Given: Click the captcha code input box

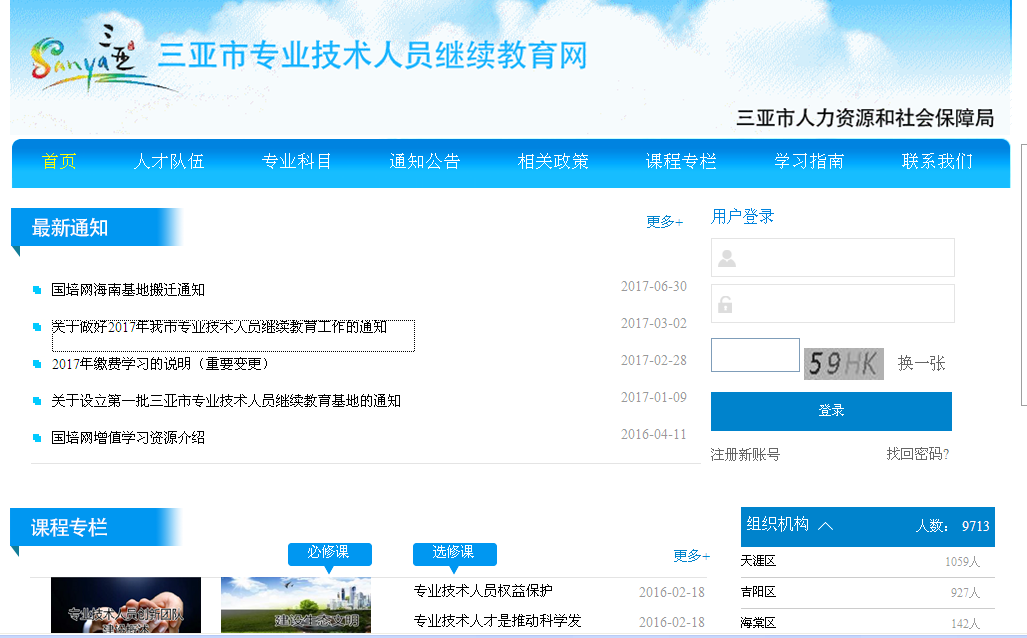Looking at the screenshot, I should pyautogui.click(x=755, y=356).
